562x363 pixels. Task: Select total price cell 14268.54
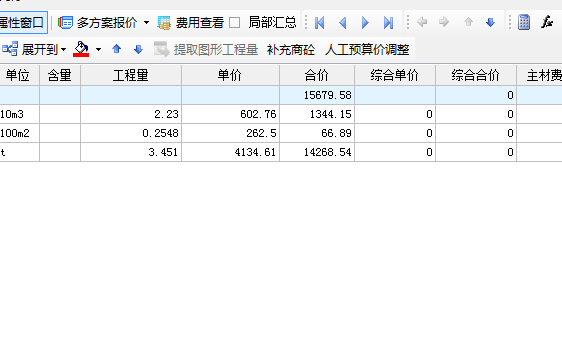pyautogui.click(x=317, y=152)
